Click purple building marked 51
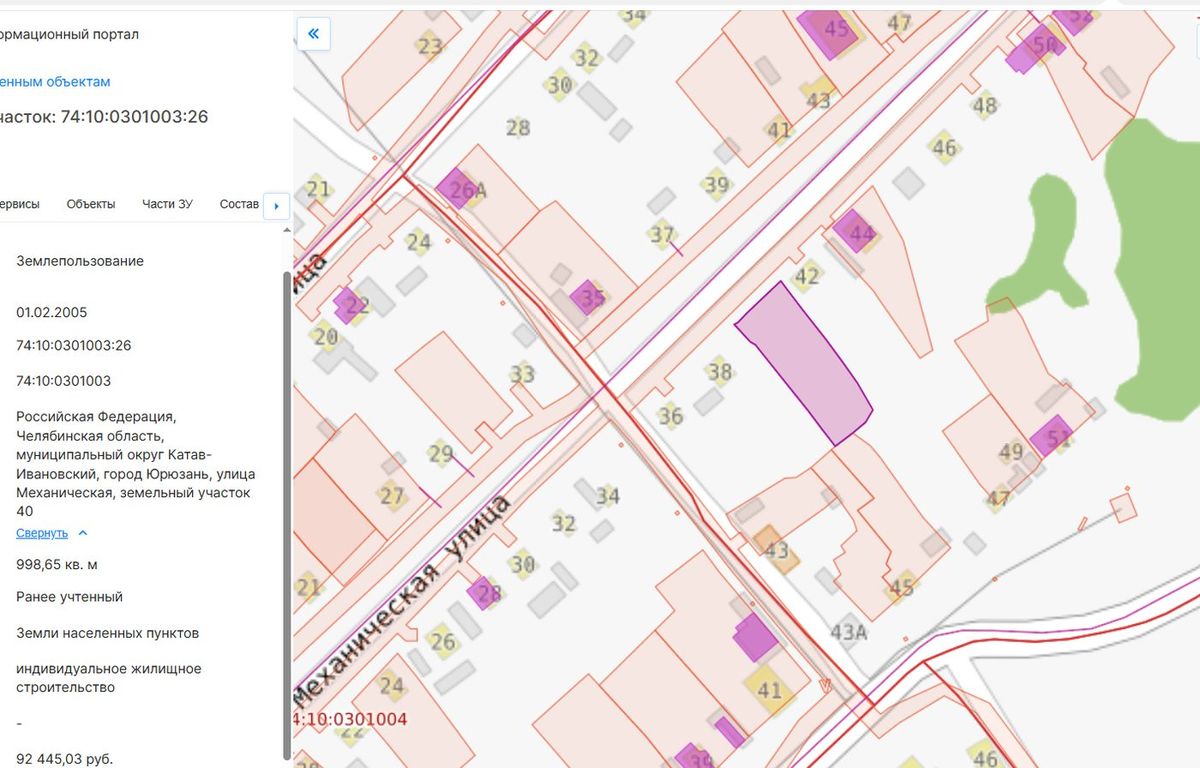The height and width of the screenshot is (768, 1200). [x=1052, y=437]
